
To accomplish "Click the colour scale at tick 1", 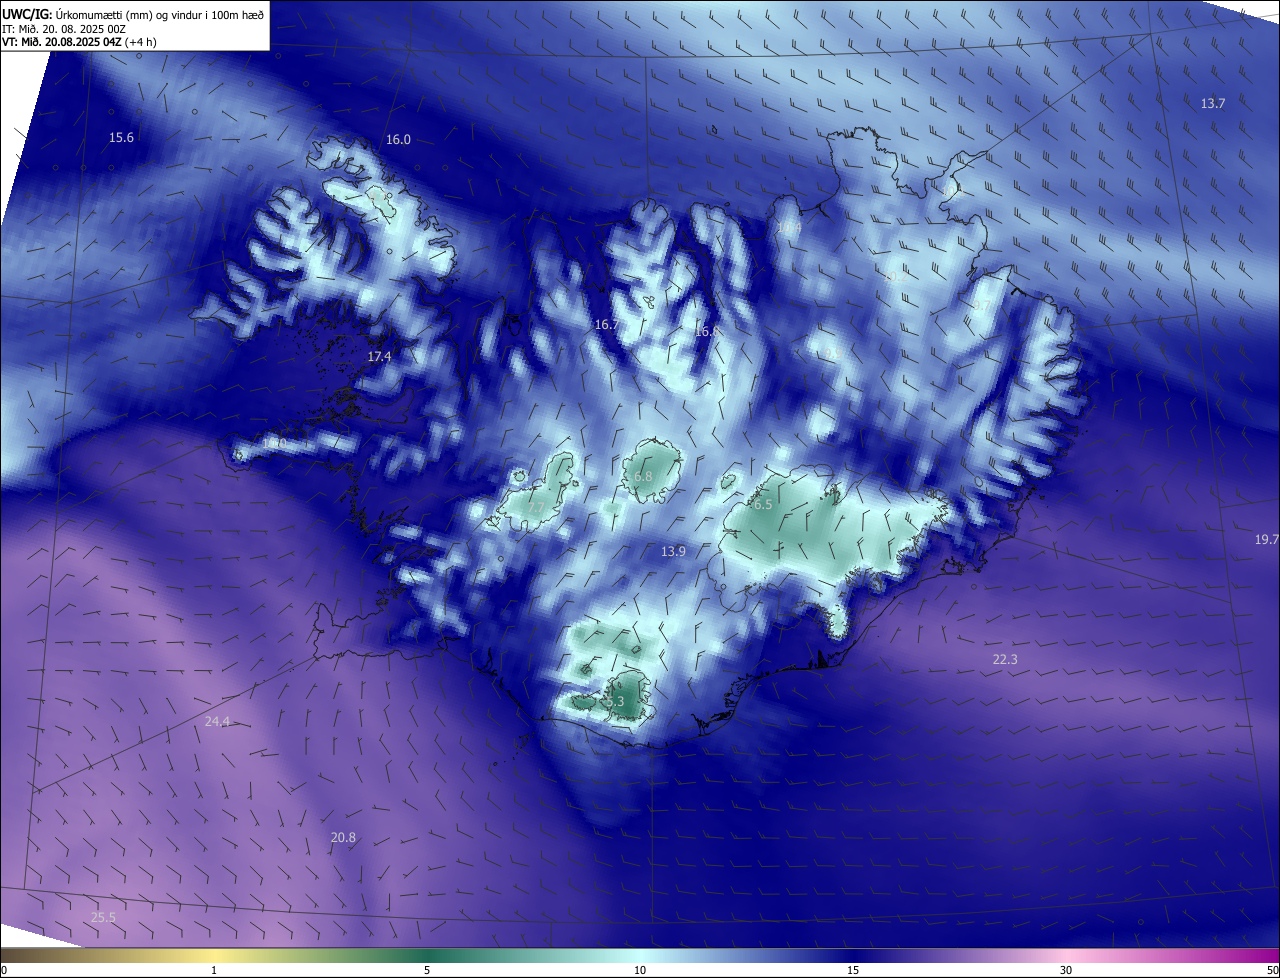I will pyautogui.click(x=214, y=970).
